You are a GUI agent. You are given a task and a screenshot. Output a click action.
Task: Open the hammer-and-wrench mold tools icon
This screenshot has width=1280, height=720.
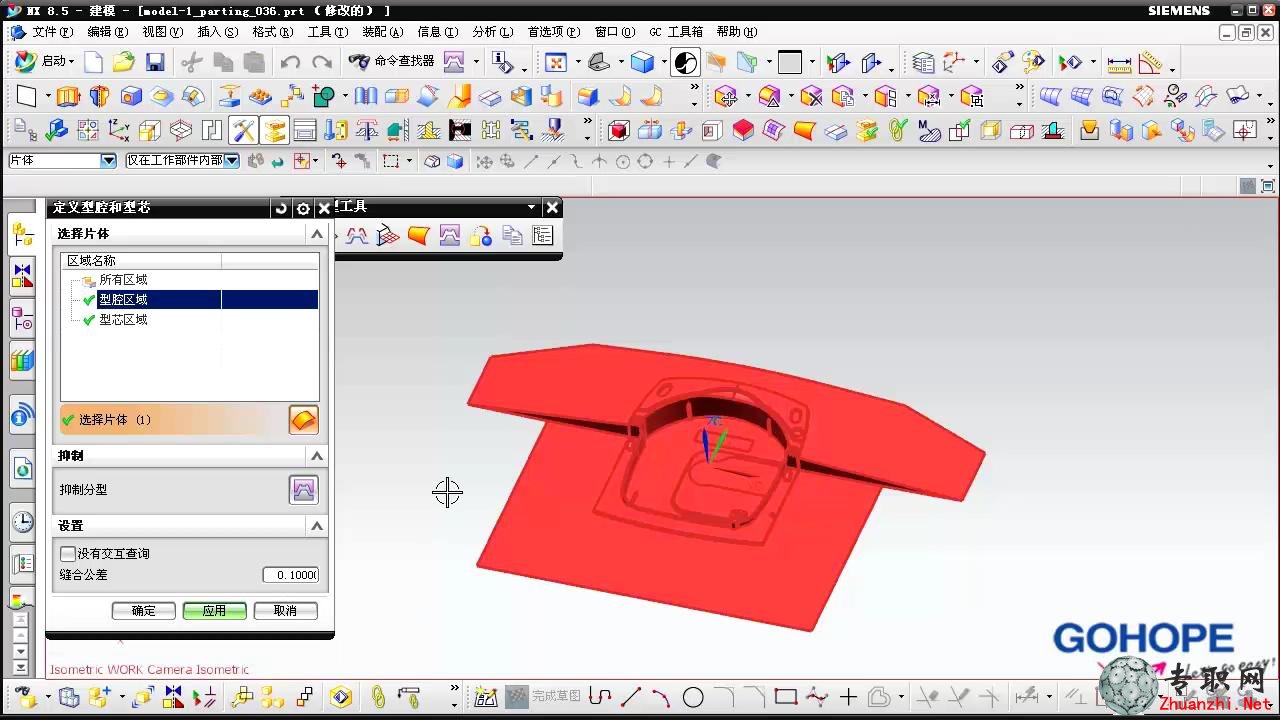(x=243, y=131)
